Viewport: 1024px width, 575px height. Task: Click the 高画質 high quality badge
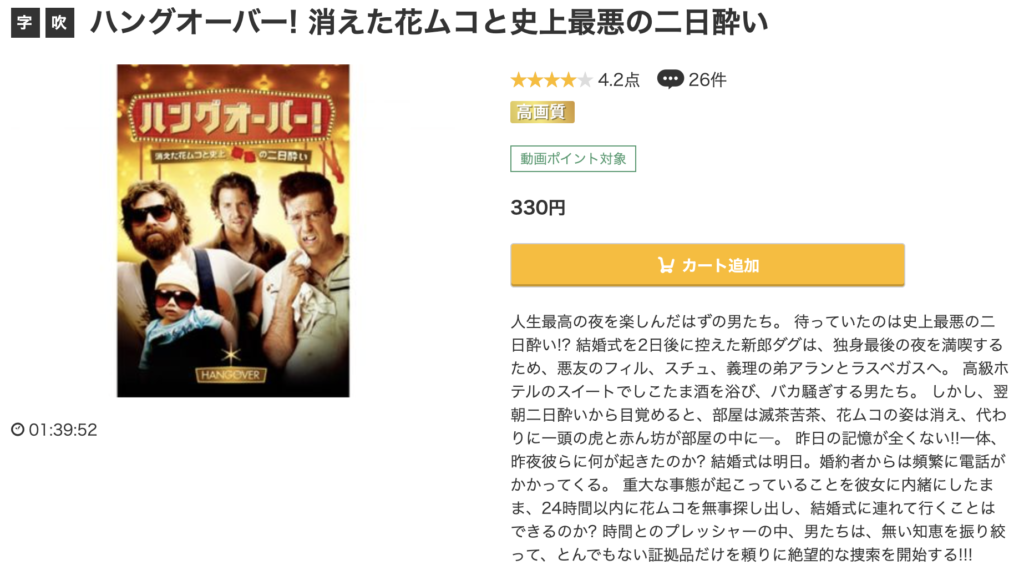tap(542, 112)
